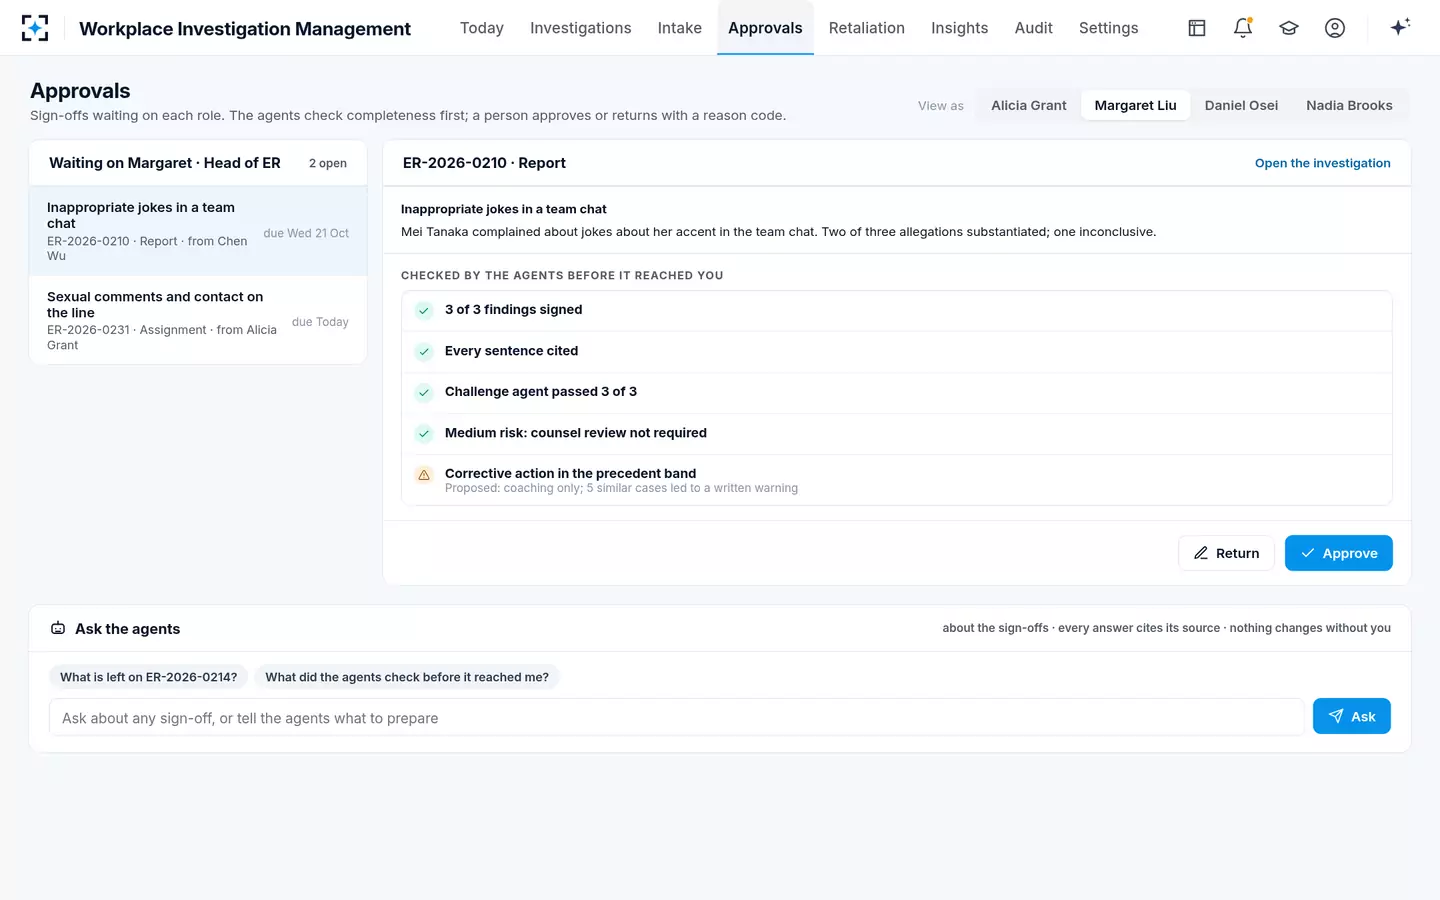Send the question with the Ask button
This screenshot has height=900, width=1440.
pyautogui.click(x=1352, y=716)
